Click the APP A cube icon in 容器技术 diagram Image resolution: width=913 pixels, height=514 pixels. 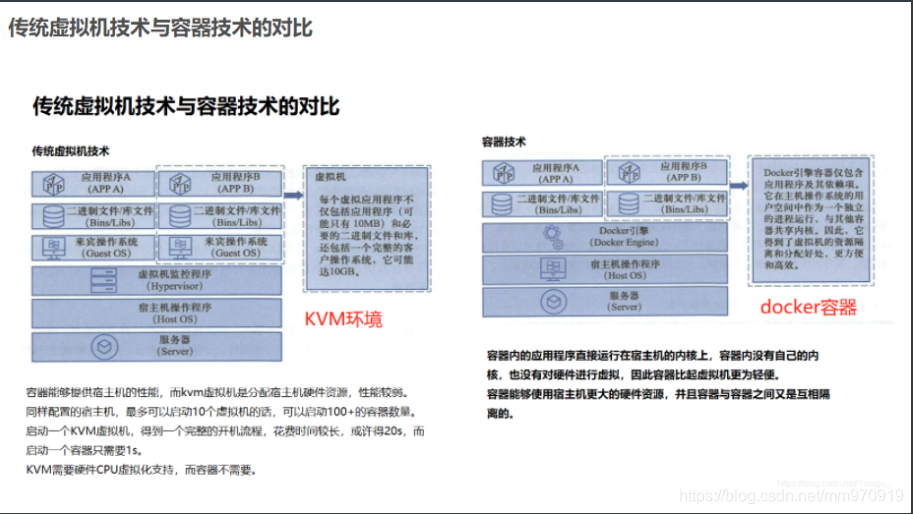tap(504, 173)
